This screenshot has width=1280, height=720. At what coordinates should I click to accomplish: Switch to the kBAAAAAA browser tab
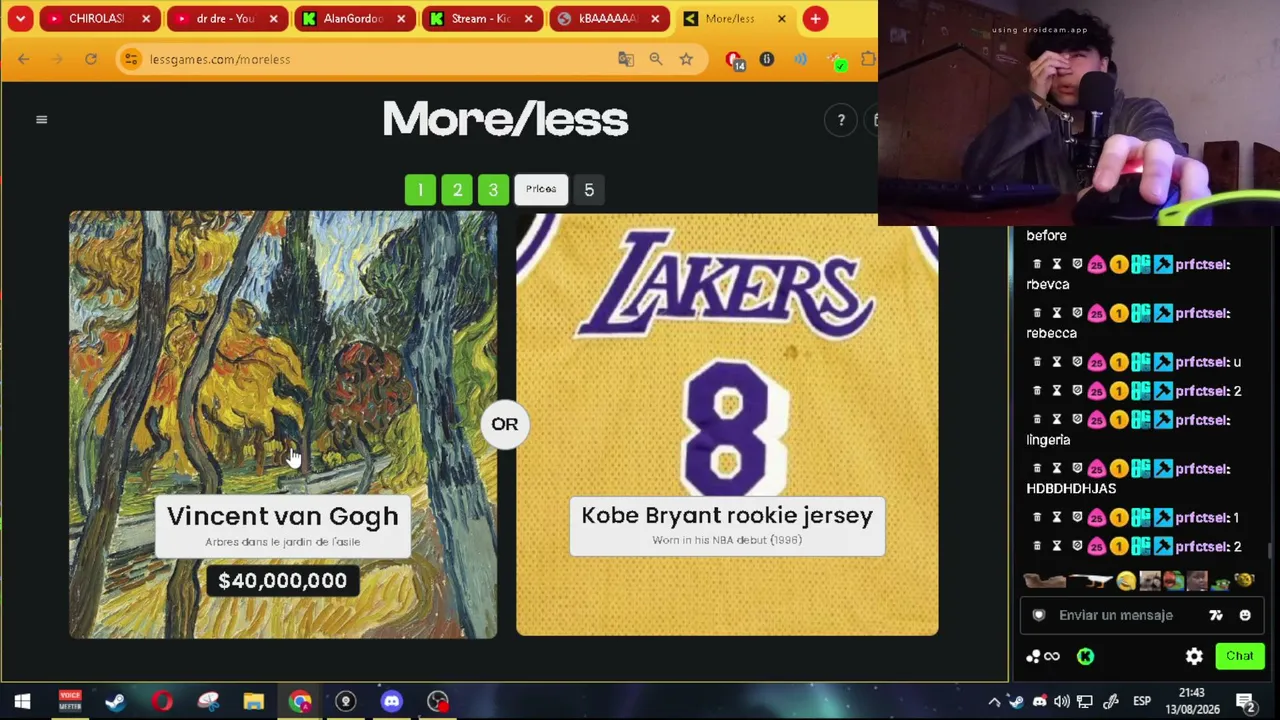pos(608,18)
